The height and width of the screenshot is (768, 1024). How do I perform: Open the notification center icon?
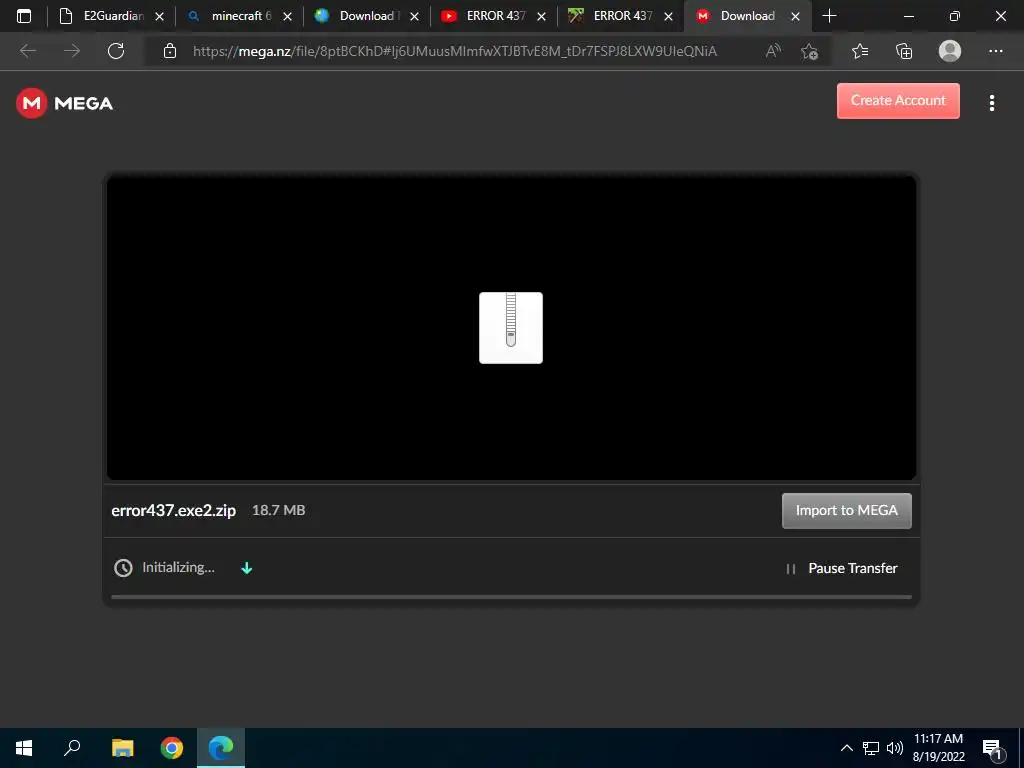[x=993, y=749]
